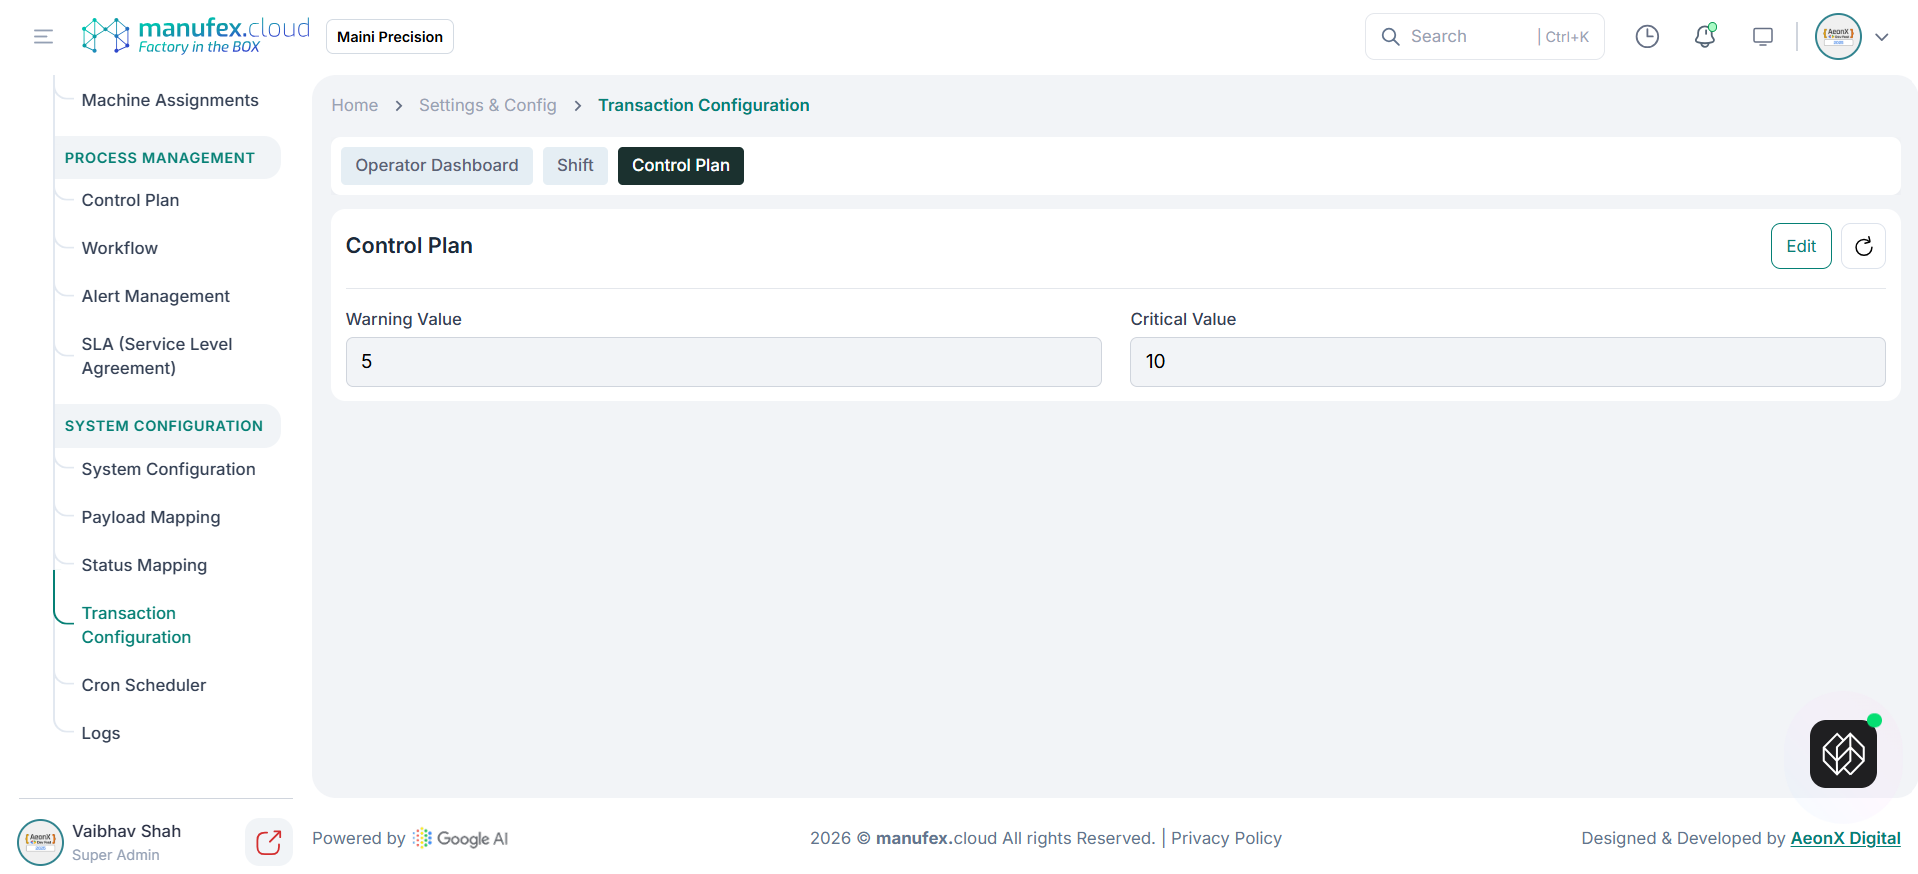Click the Maini Precision company button
The image size is (1918, 874).
(390, 37)
